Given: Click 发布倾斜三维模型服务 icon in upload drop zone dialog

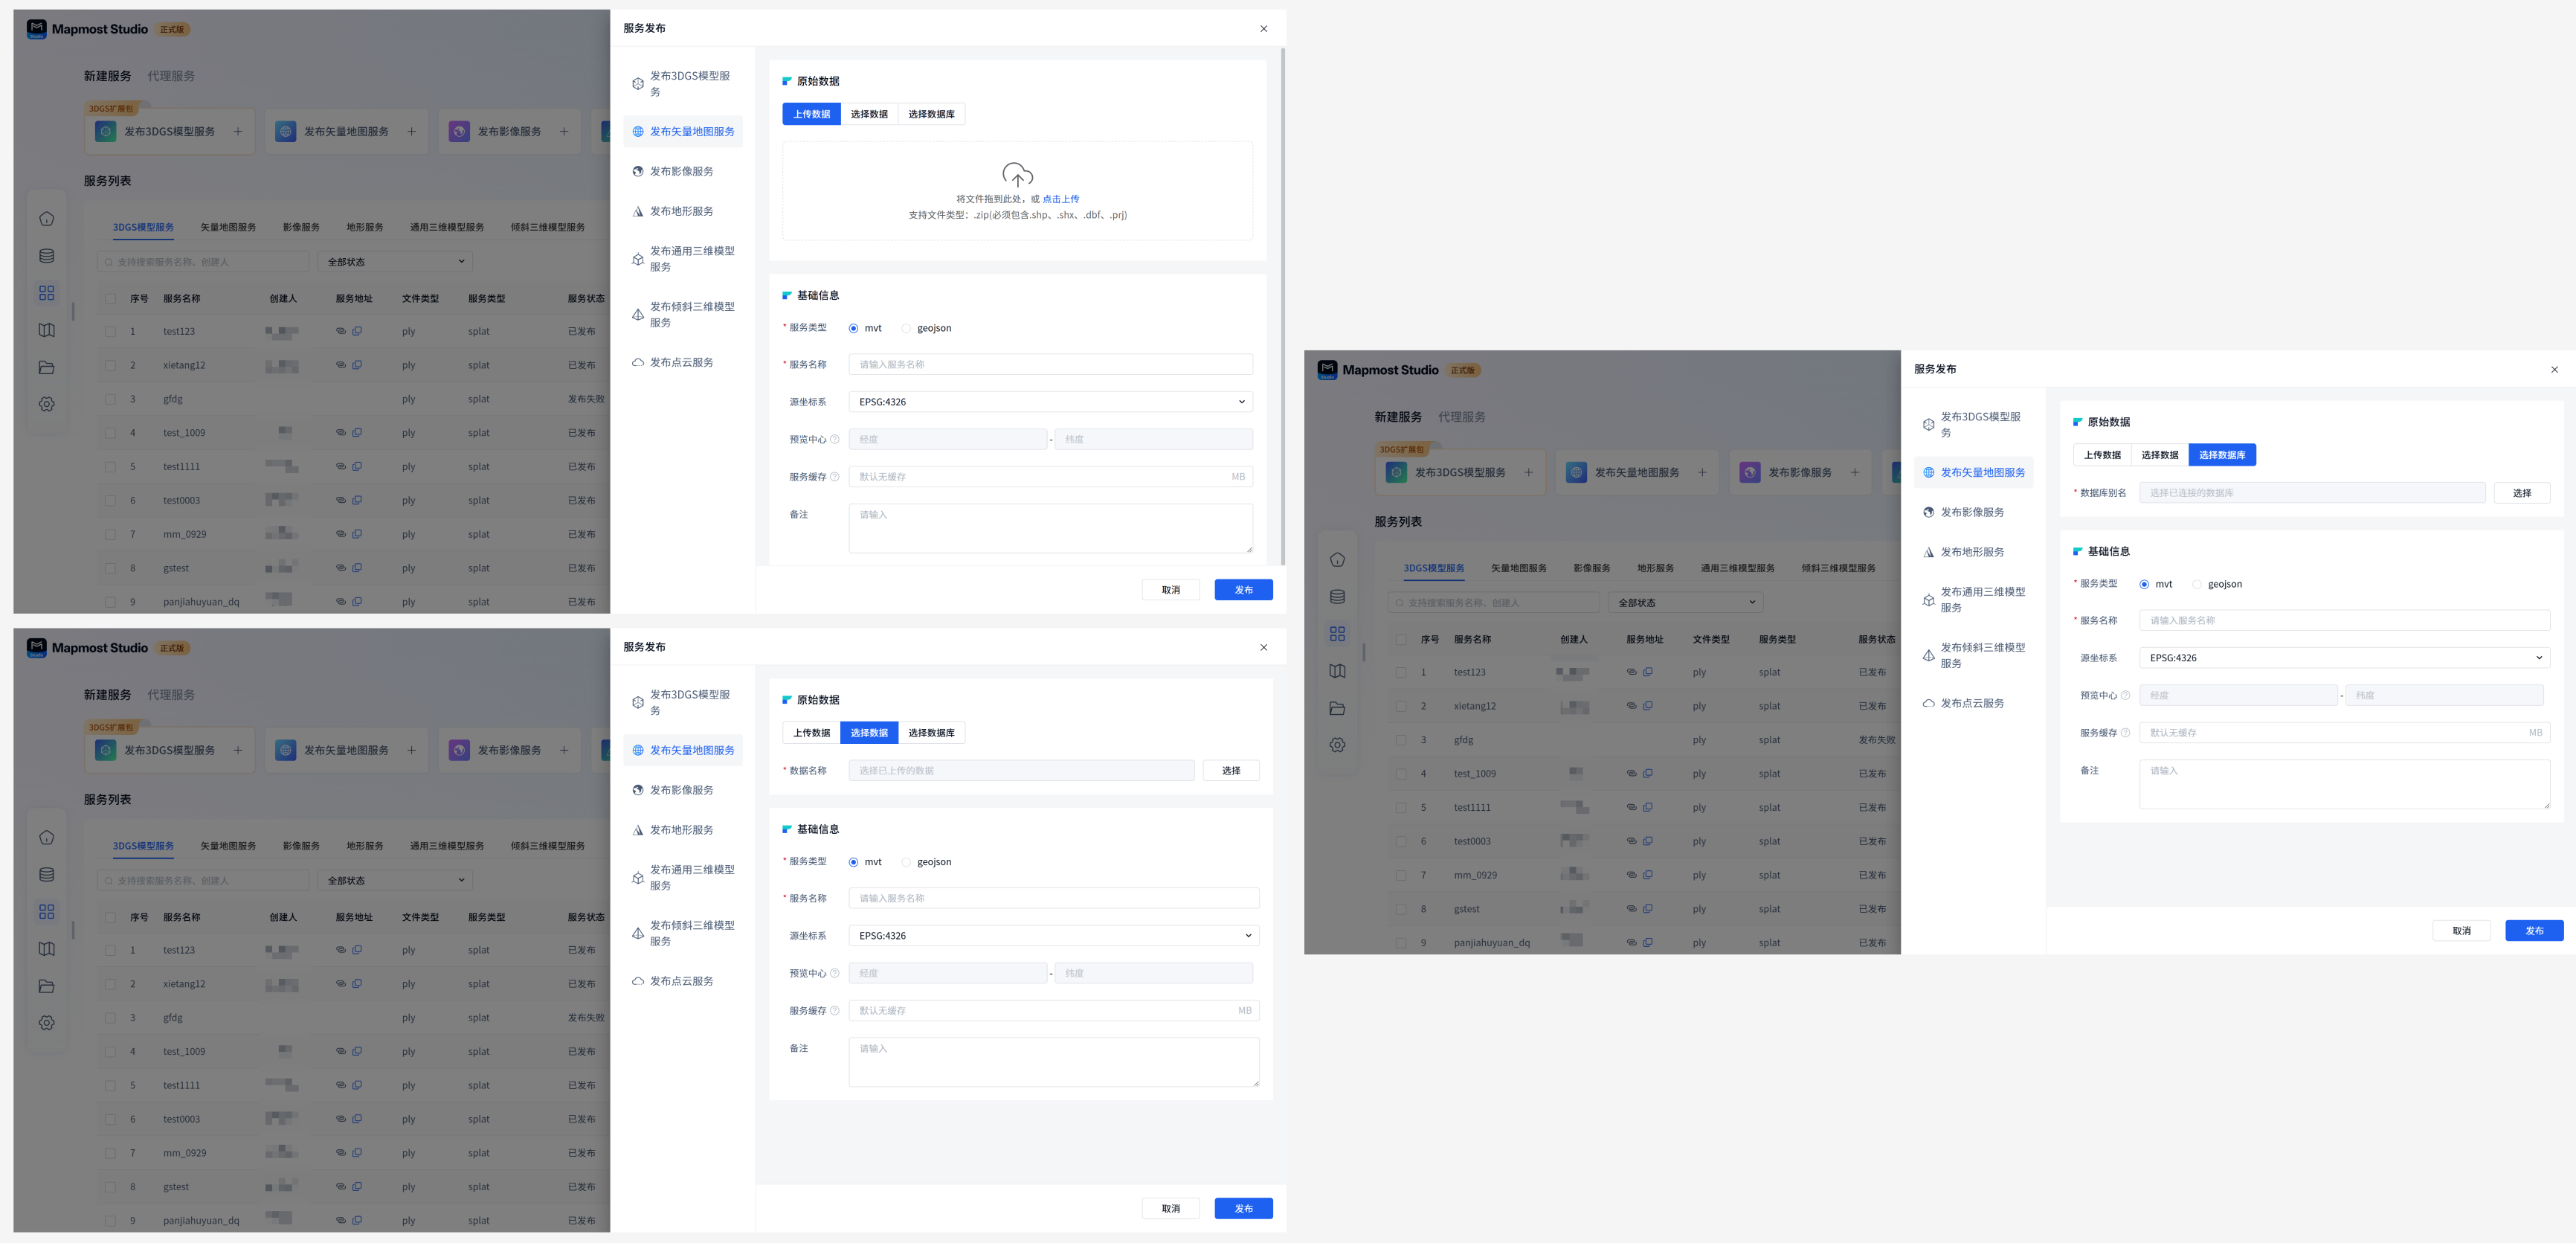Looking at the screenshot, I should coord(638,315).
